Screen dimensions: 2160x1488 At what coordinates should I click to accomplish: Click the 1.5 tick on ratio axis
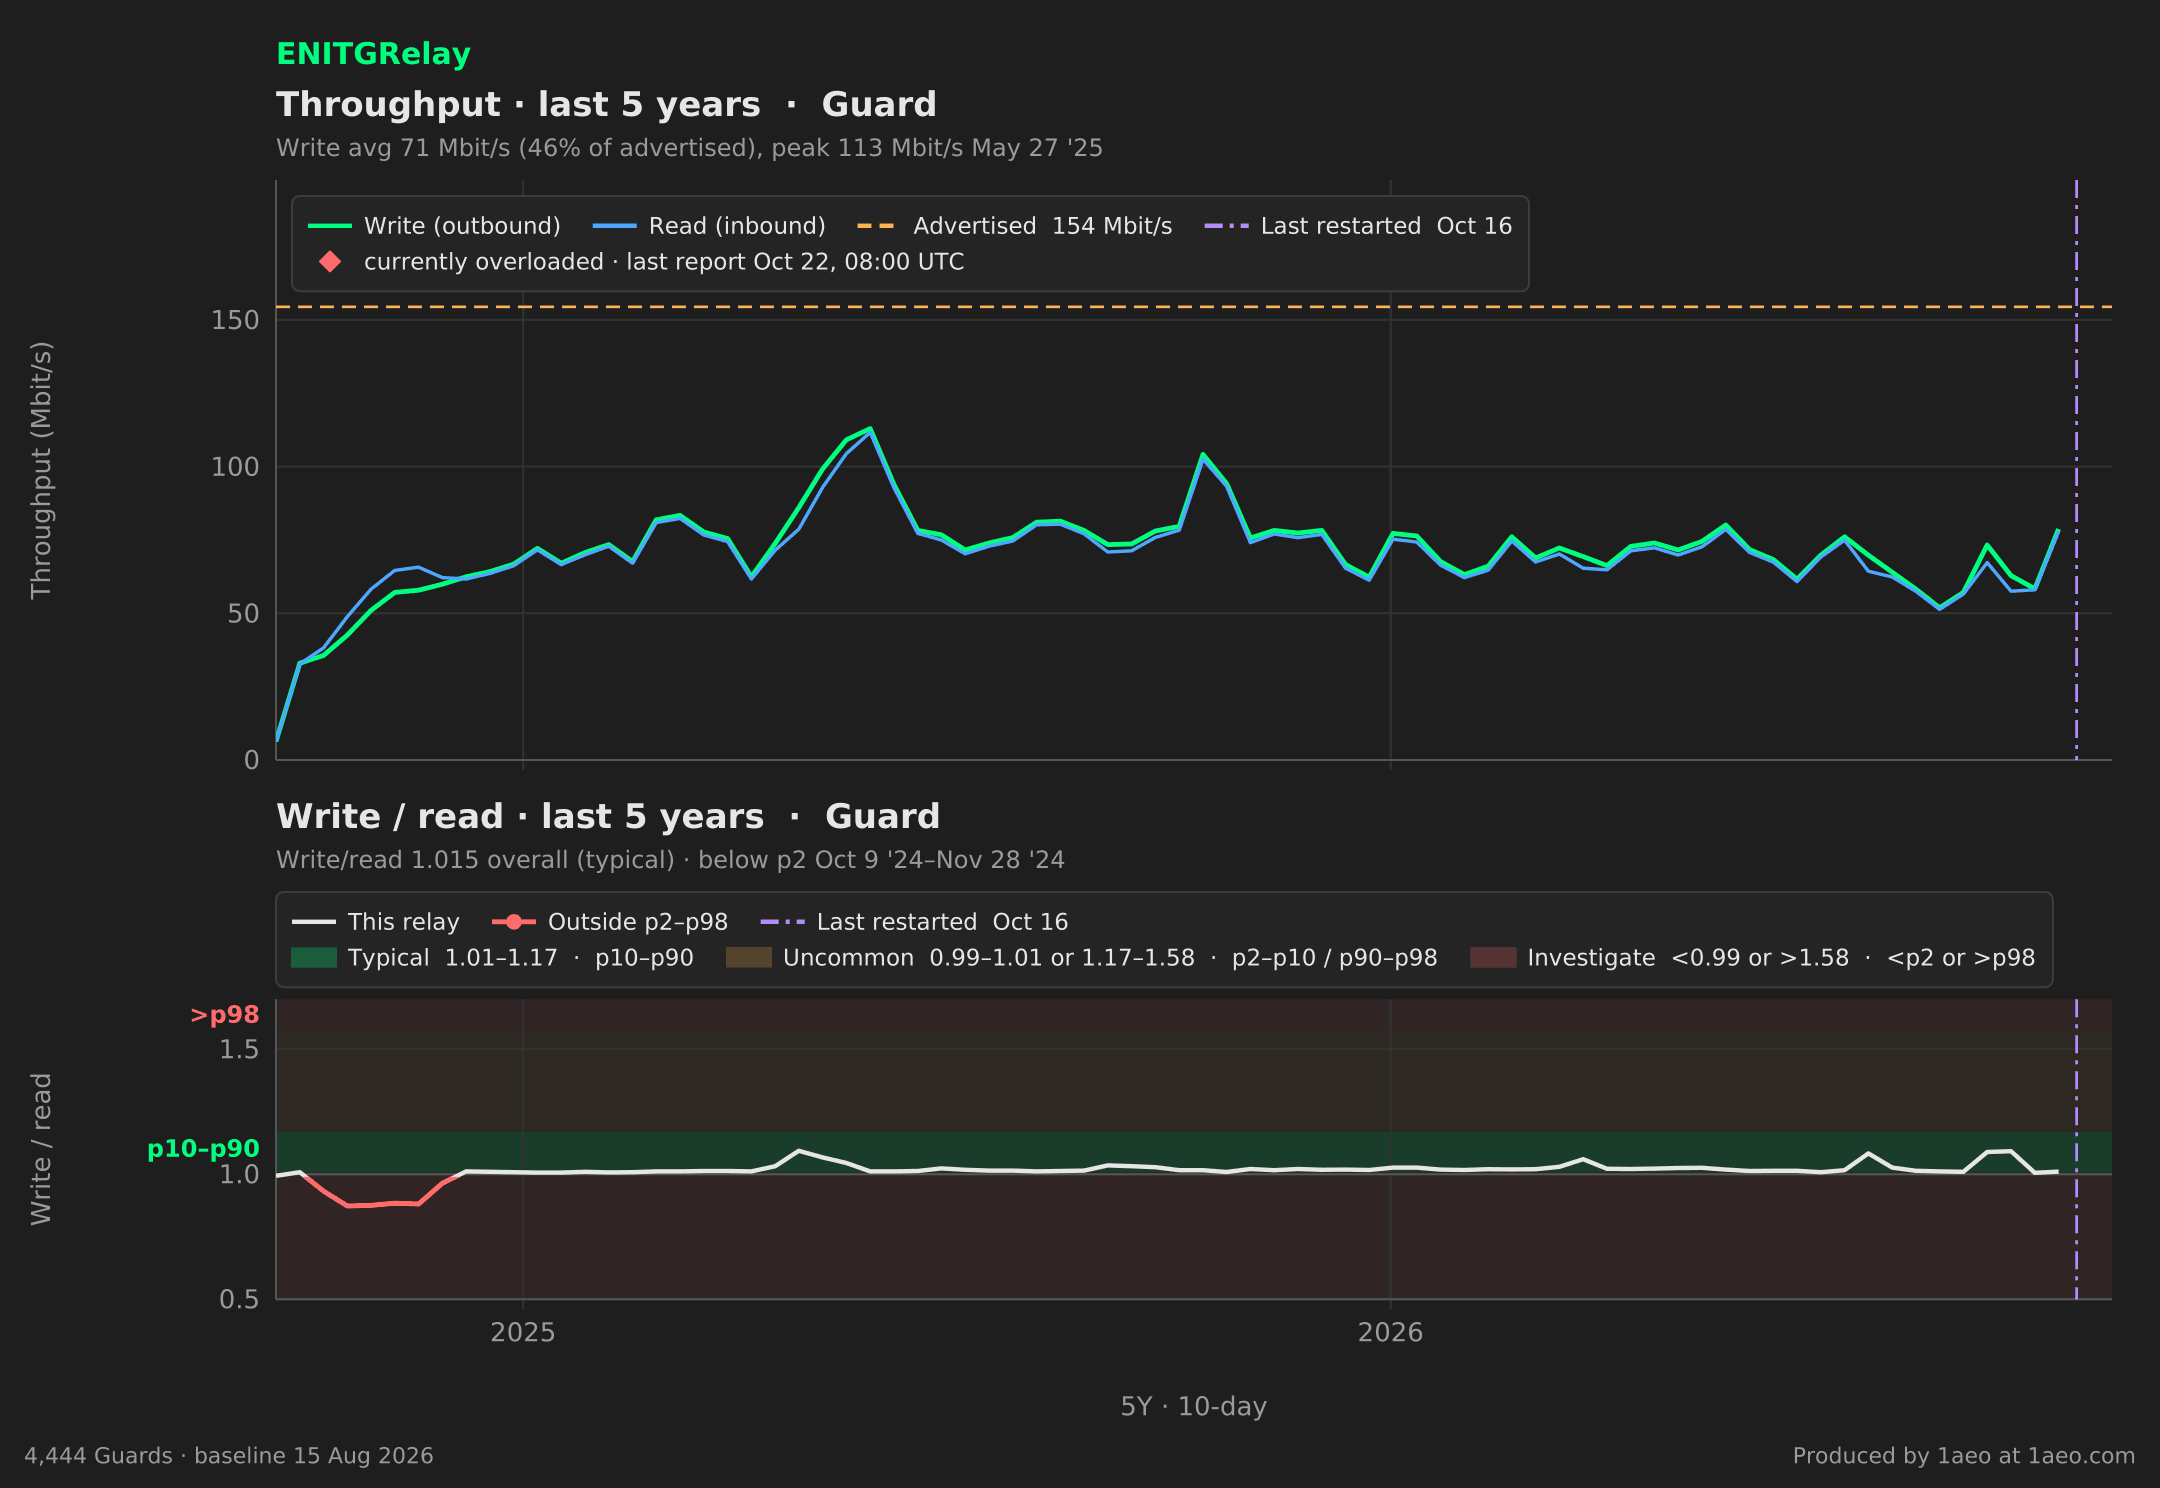239,1049
